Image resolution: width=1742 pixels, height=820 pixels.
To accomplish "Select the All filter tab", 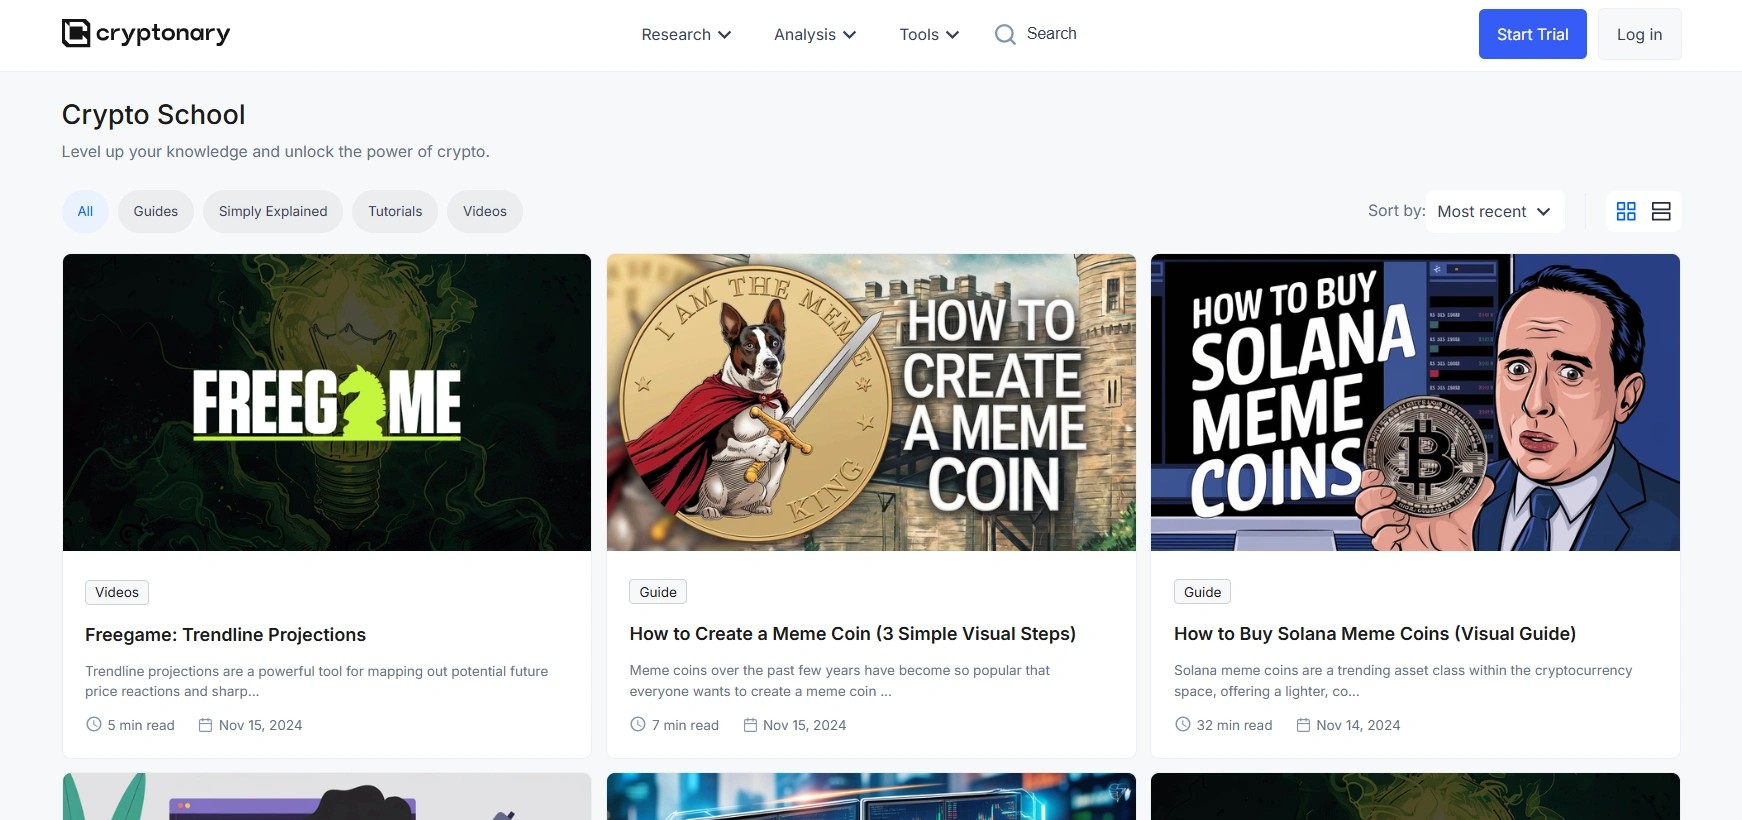I will click(x=85, y=211).
